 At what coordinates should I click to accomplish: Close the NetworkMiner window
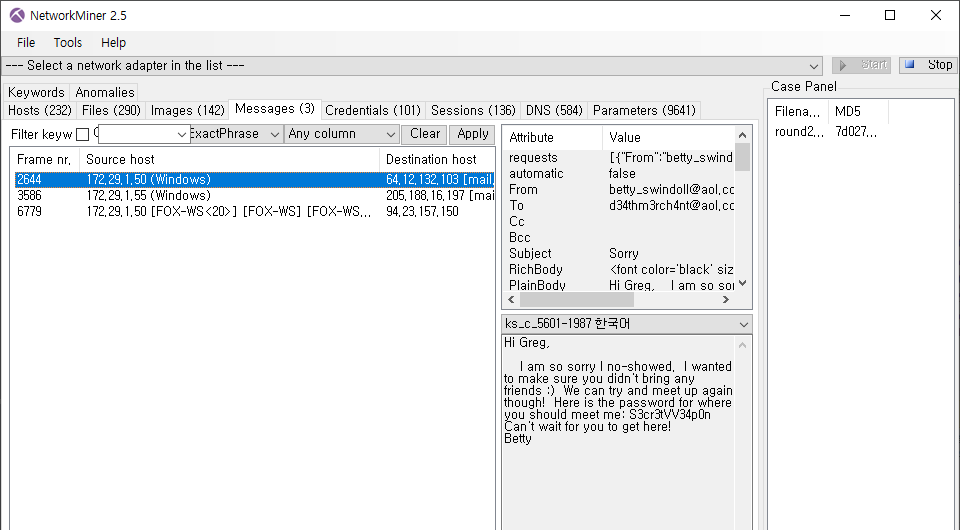click(936, 15)
